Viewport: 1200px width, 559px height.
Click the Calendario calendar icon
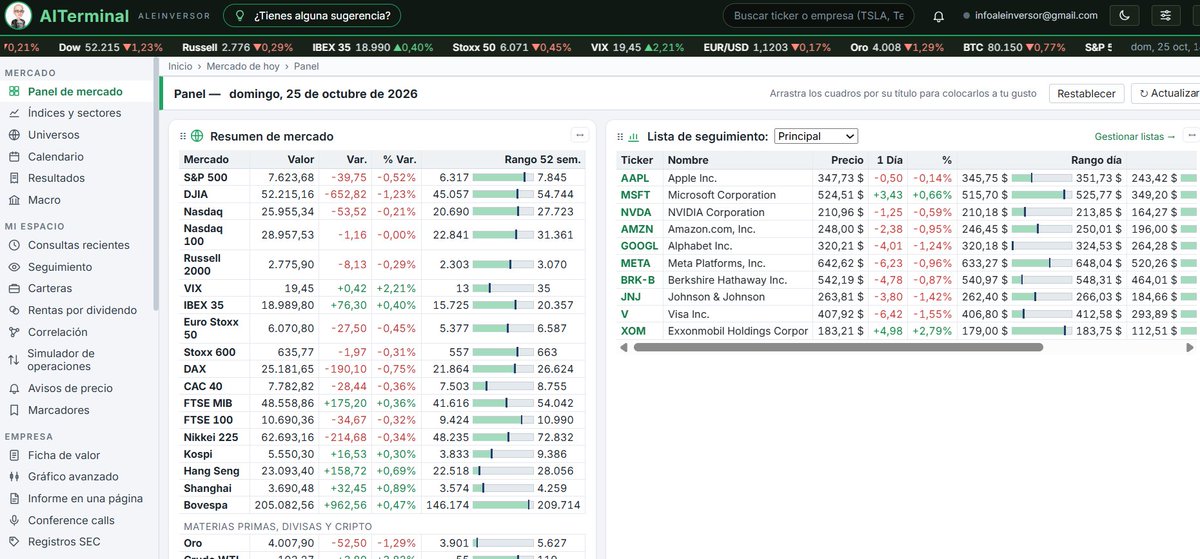click(x=15, y=157)
